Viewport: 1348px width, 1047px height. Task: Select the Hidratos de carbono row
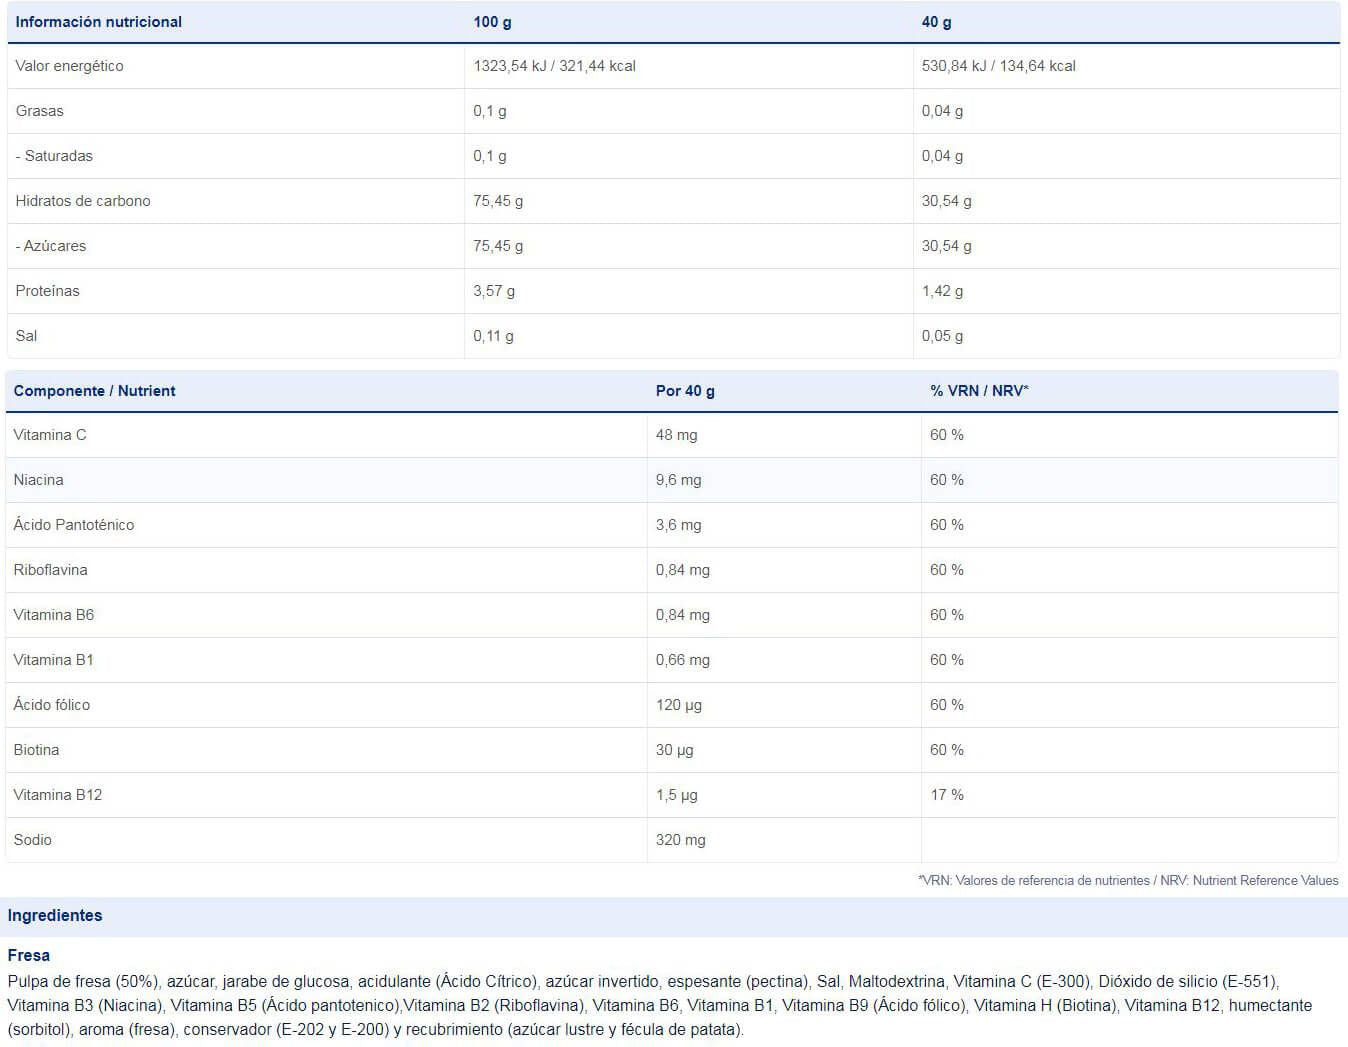coord(673,201)
